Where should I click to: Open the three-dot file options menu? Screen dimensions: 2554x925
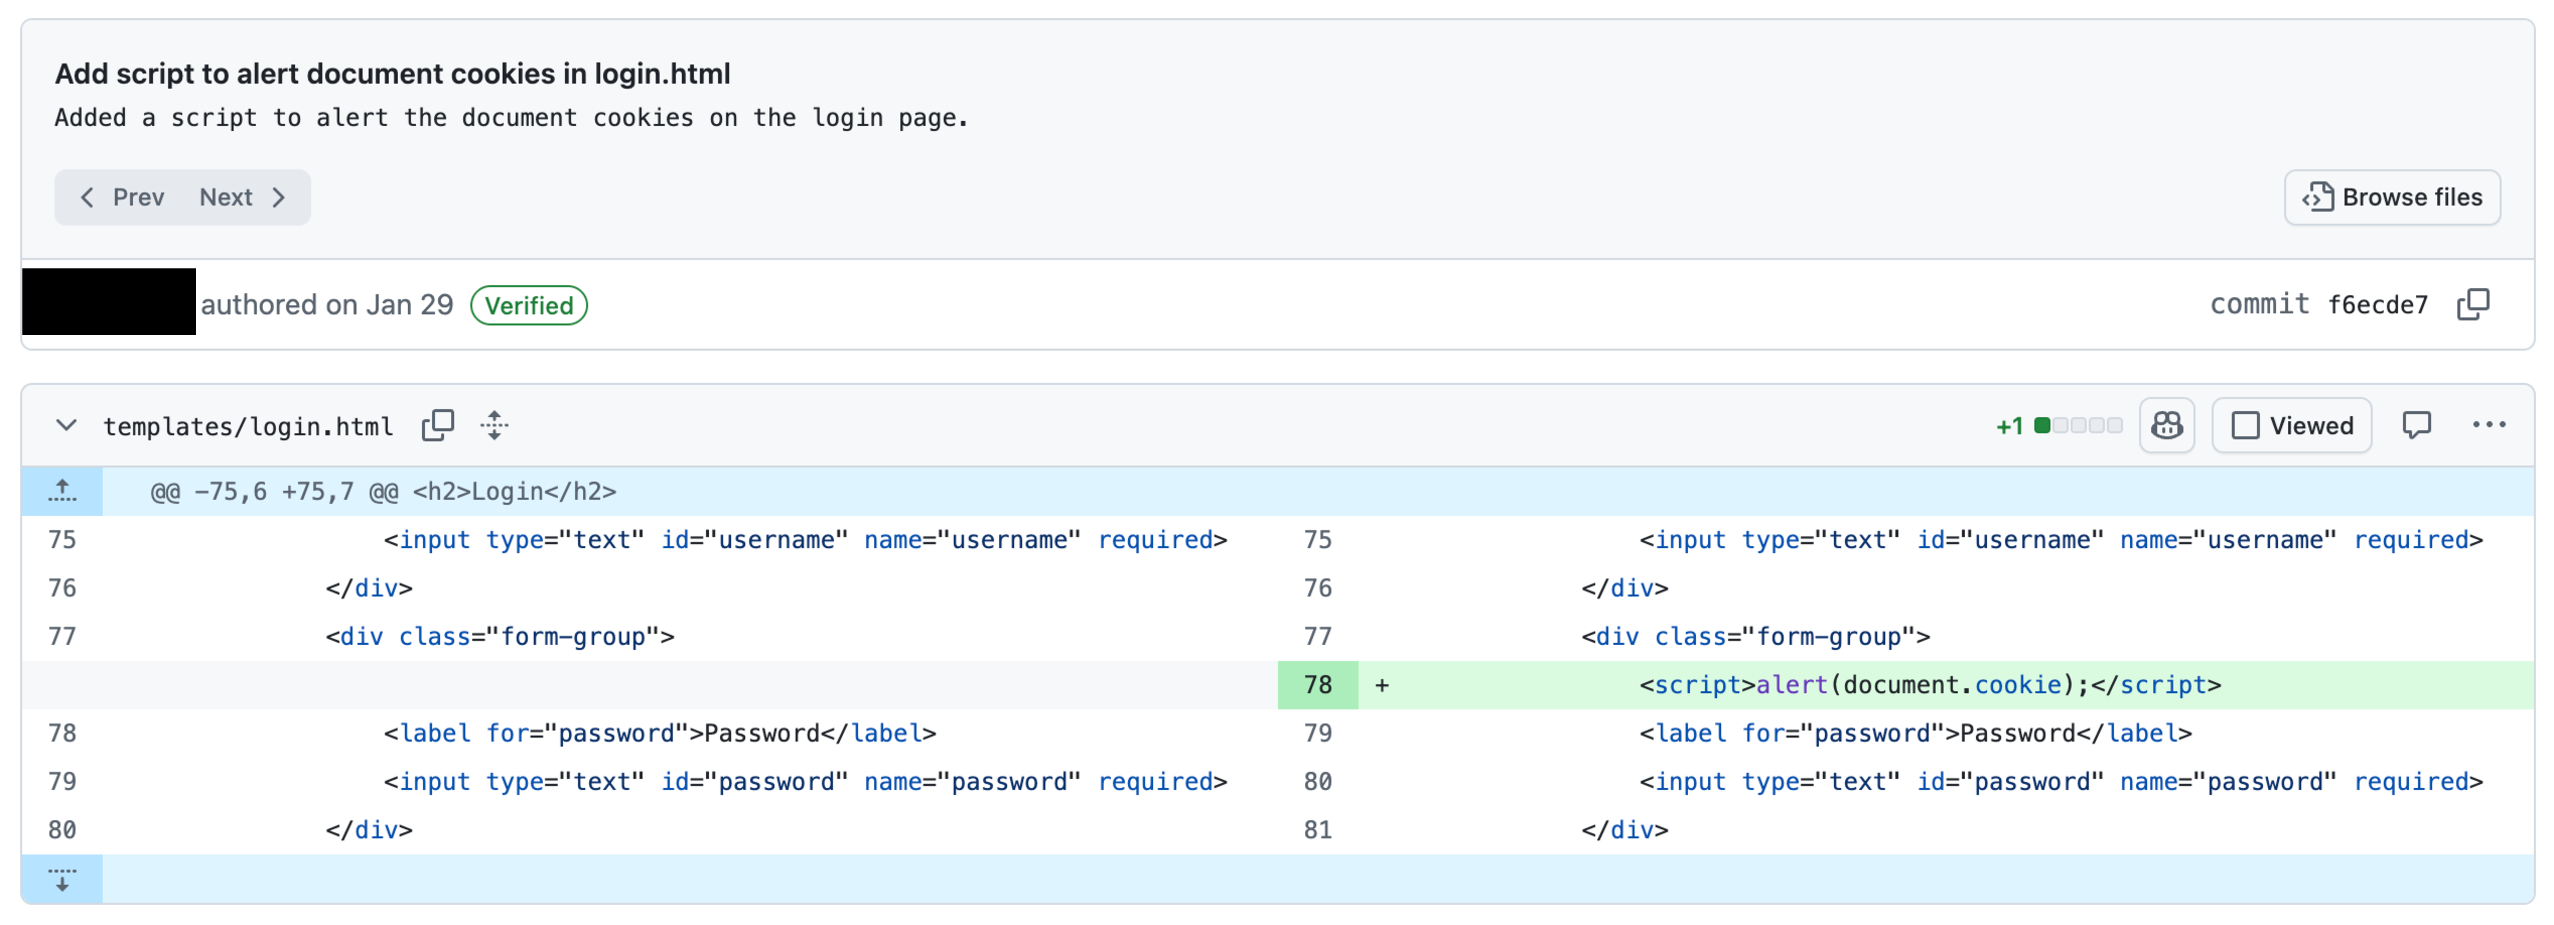2487,425
